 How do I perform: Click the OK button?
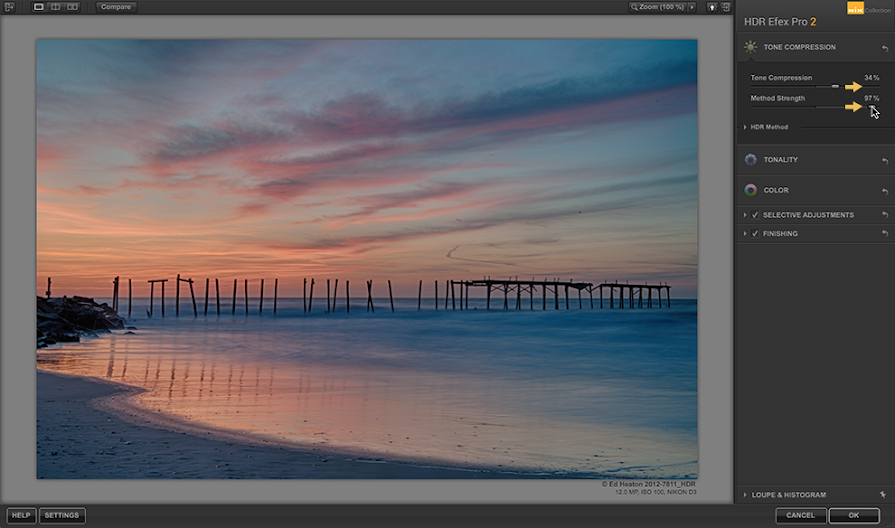[853, 515]
